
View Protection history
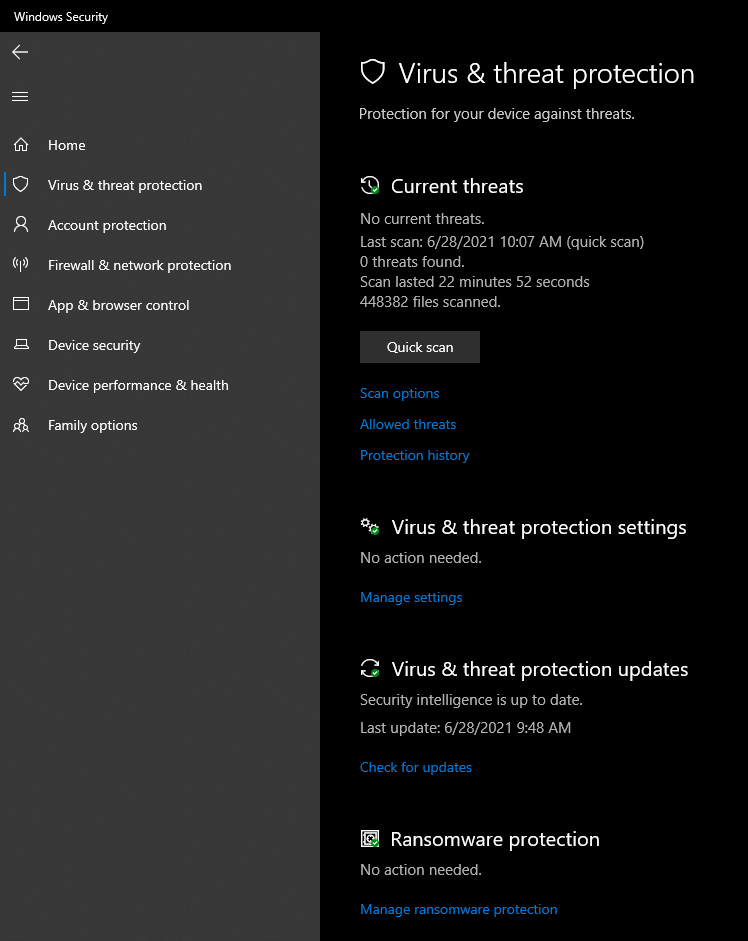[x=414, y=455]
